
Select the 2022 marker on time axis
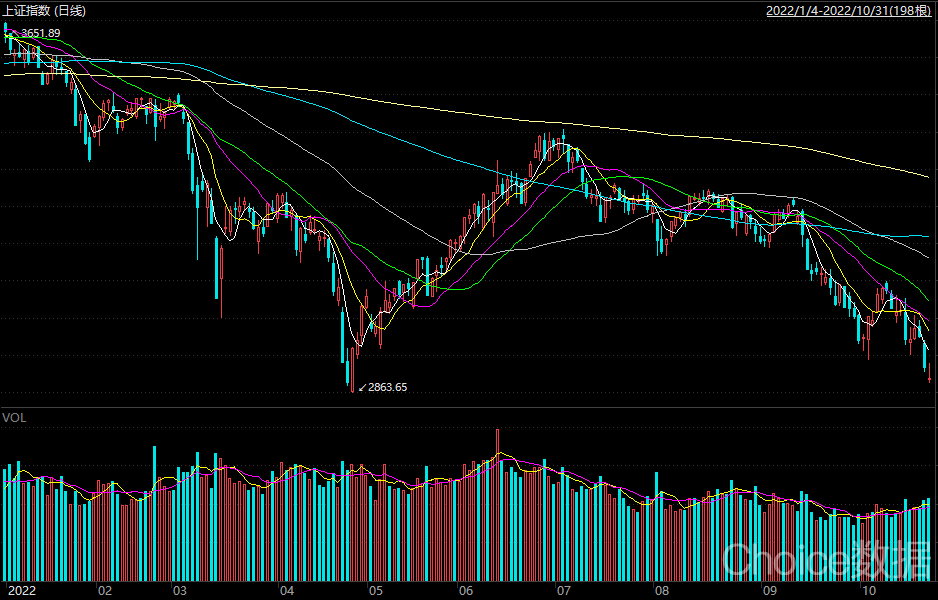21,591
